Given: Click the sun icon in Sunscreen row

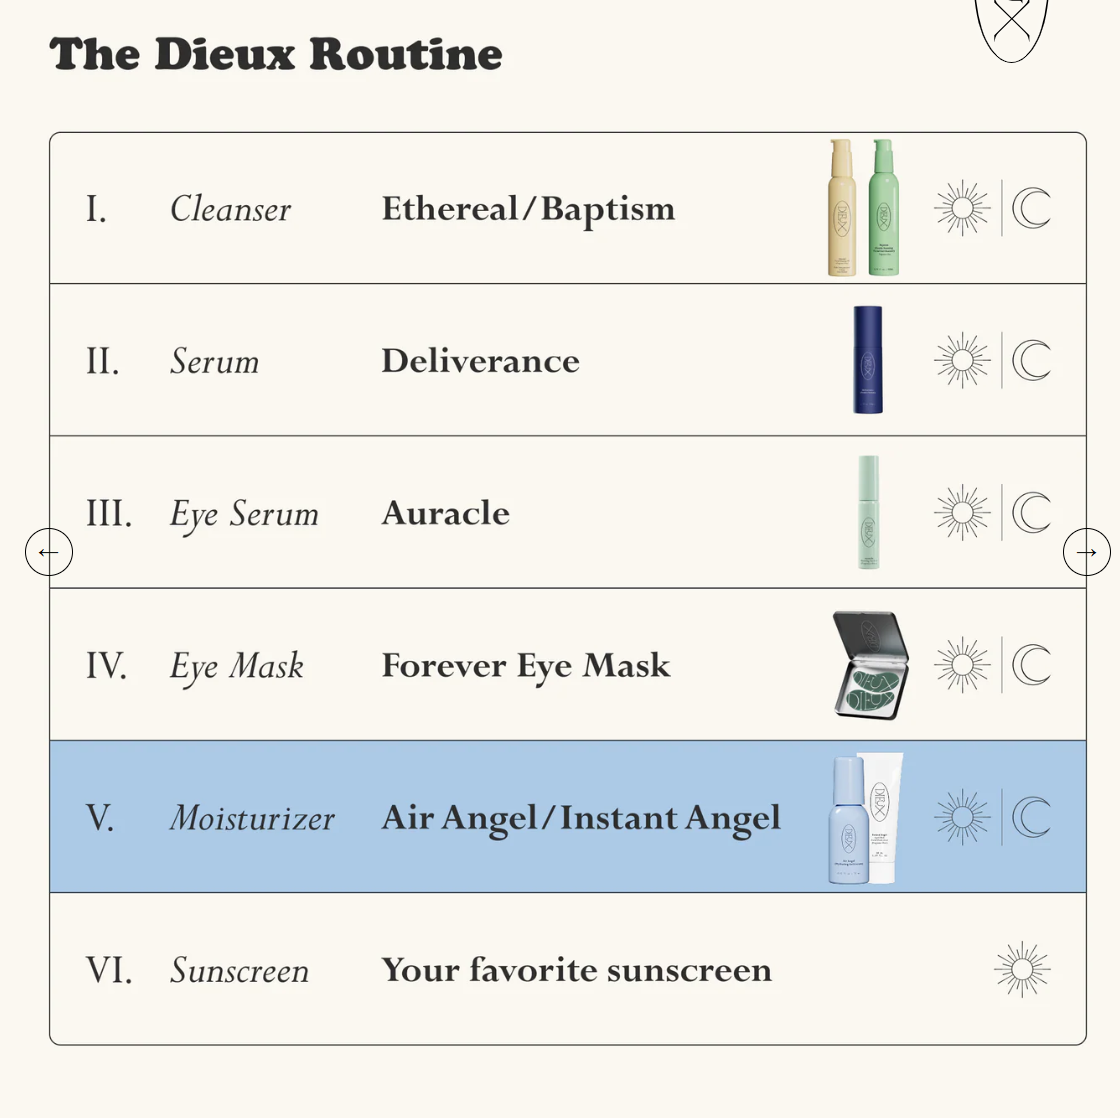Looking at the screenshot, I should (x=1022, y=969).
